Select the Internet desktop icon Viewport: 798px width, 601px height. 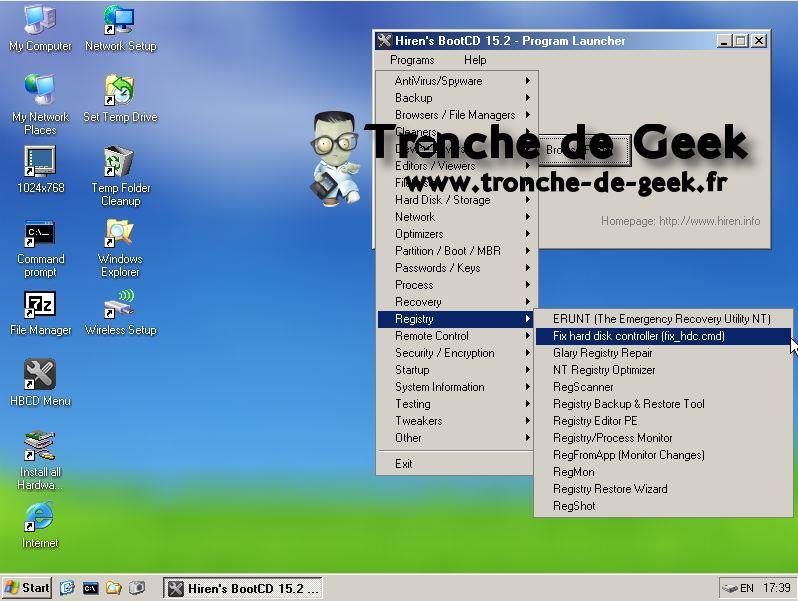pyautogui.click(x=40, y=525)
